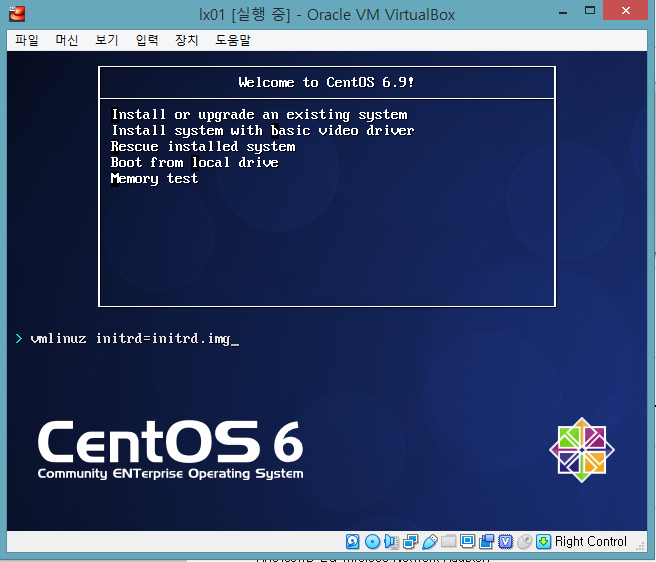Minimize the VirtualBox window
The image size is (656, 562).
(x=563, y=13)
